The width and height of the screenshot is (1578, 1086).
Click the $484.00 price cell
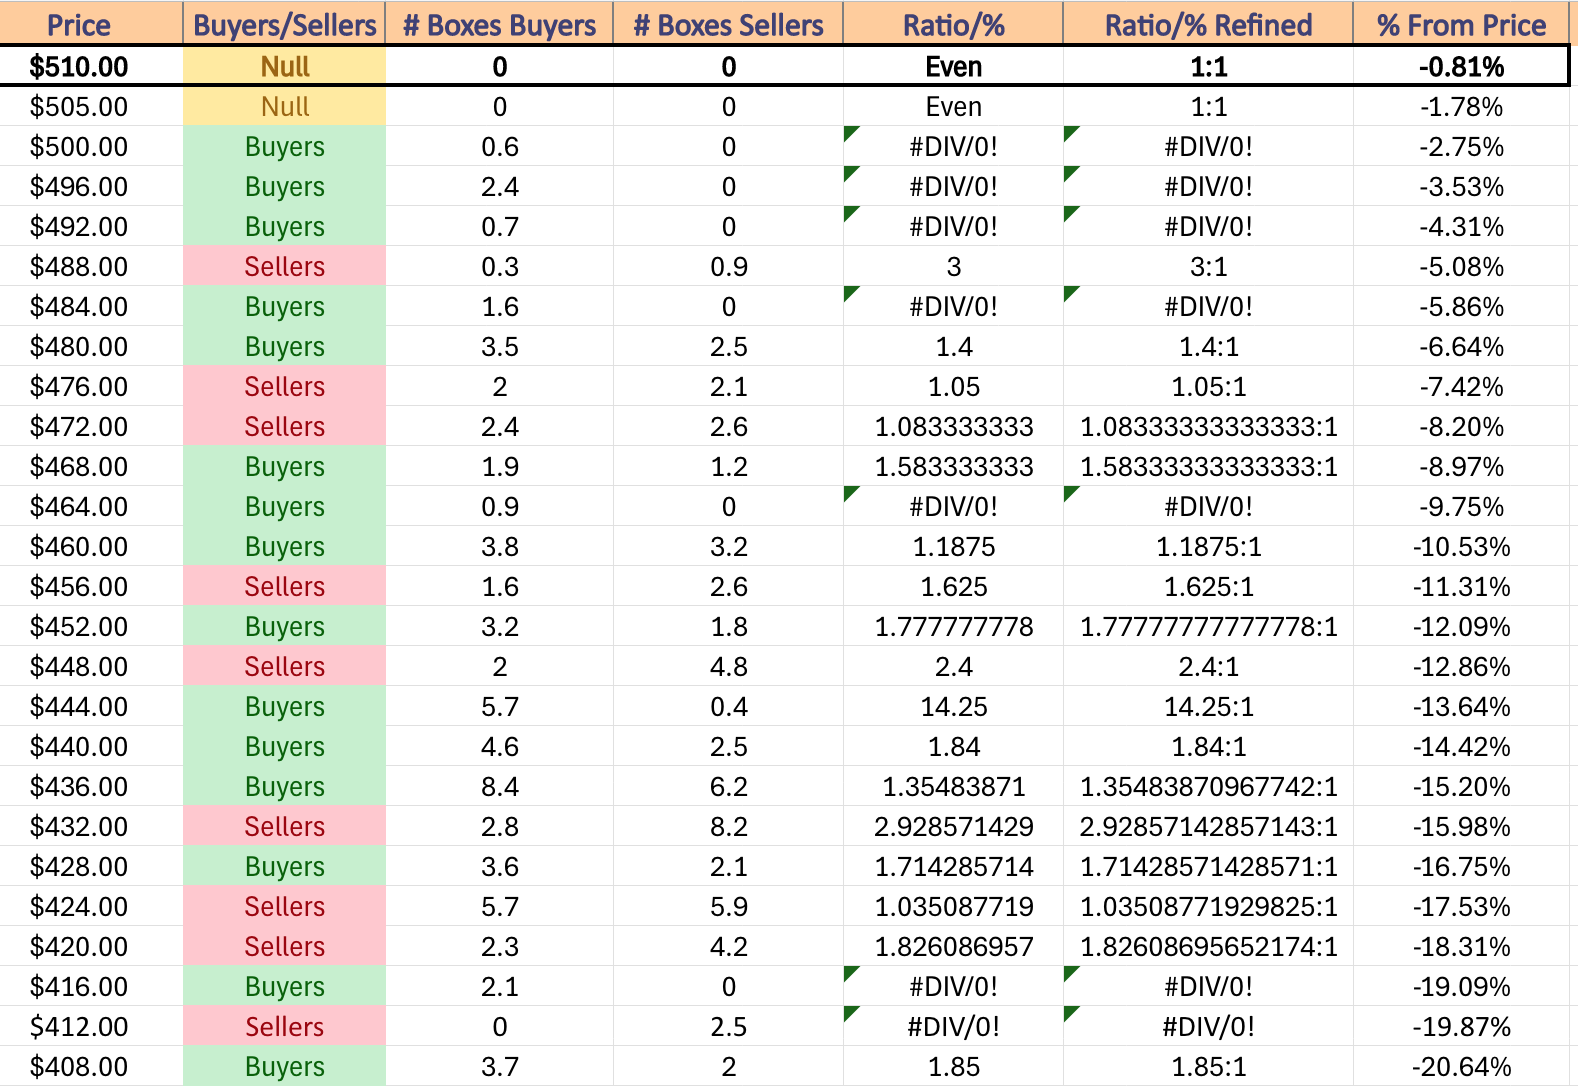(91, 306)
